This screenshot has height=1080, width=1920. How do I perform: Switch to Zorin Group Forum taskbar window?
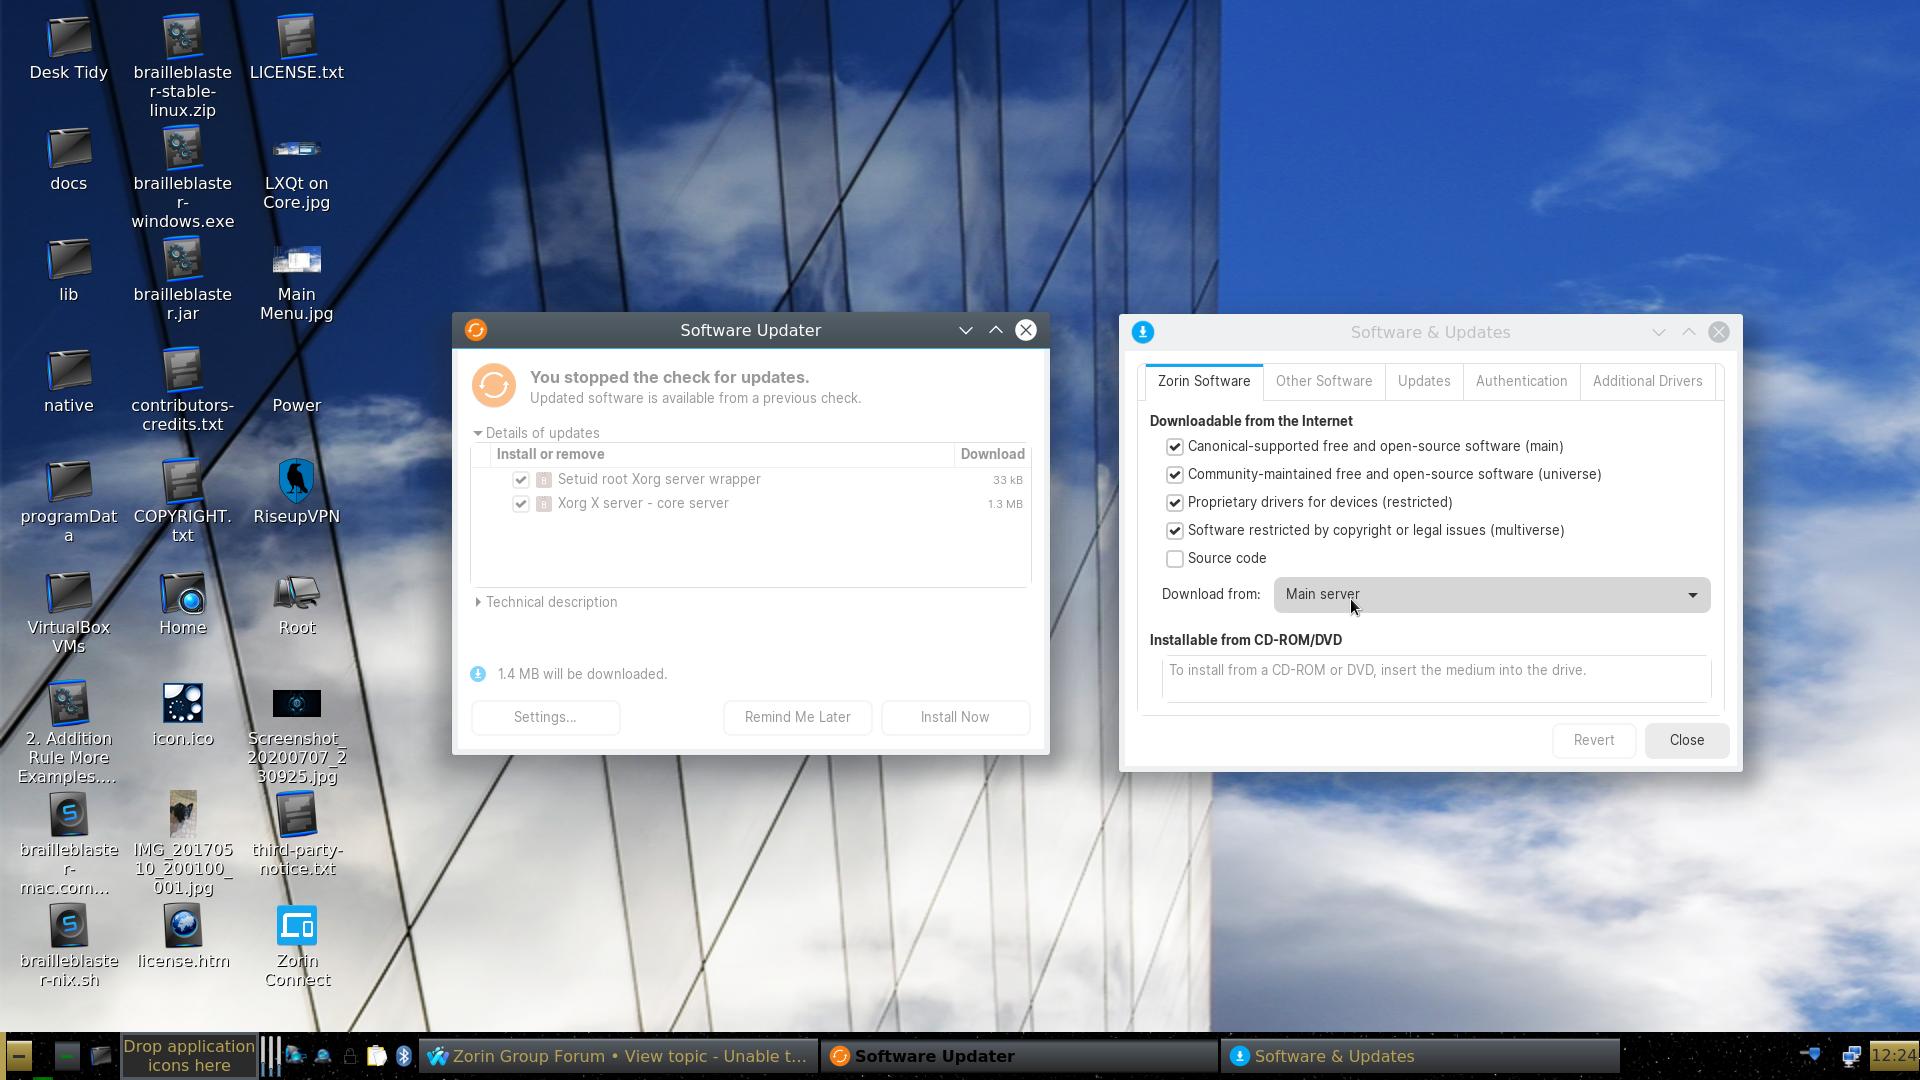617,1056
